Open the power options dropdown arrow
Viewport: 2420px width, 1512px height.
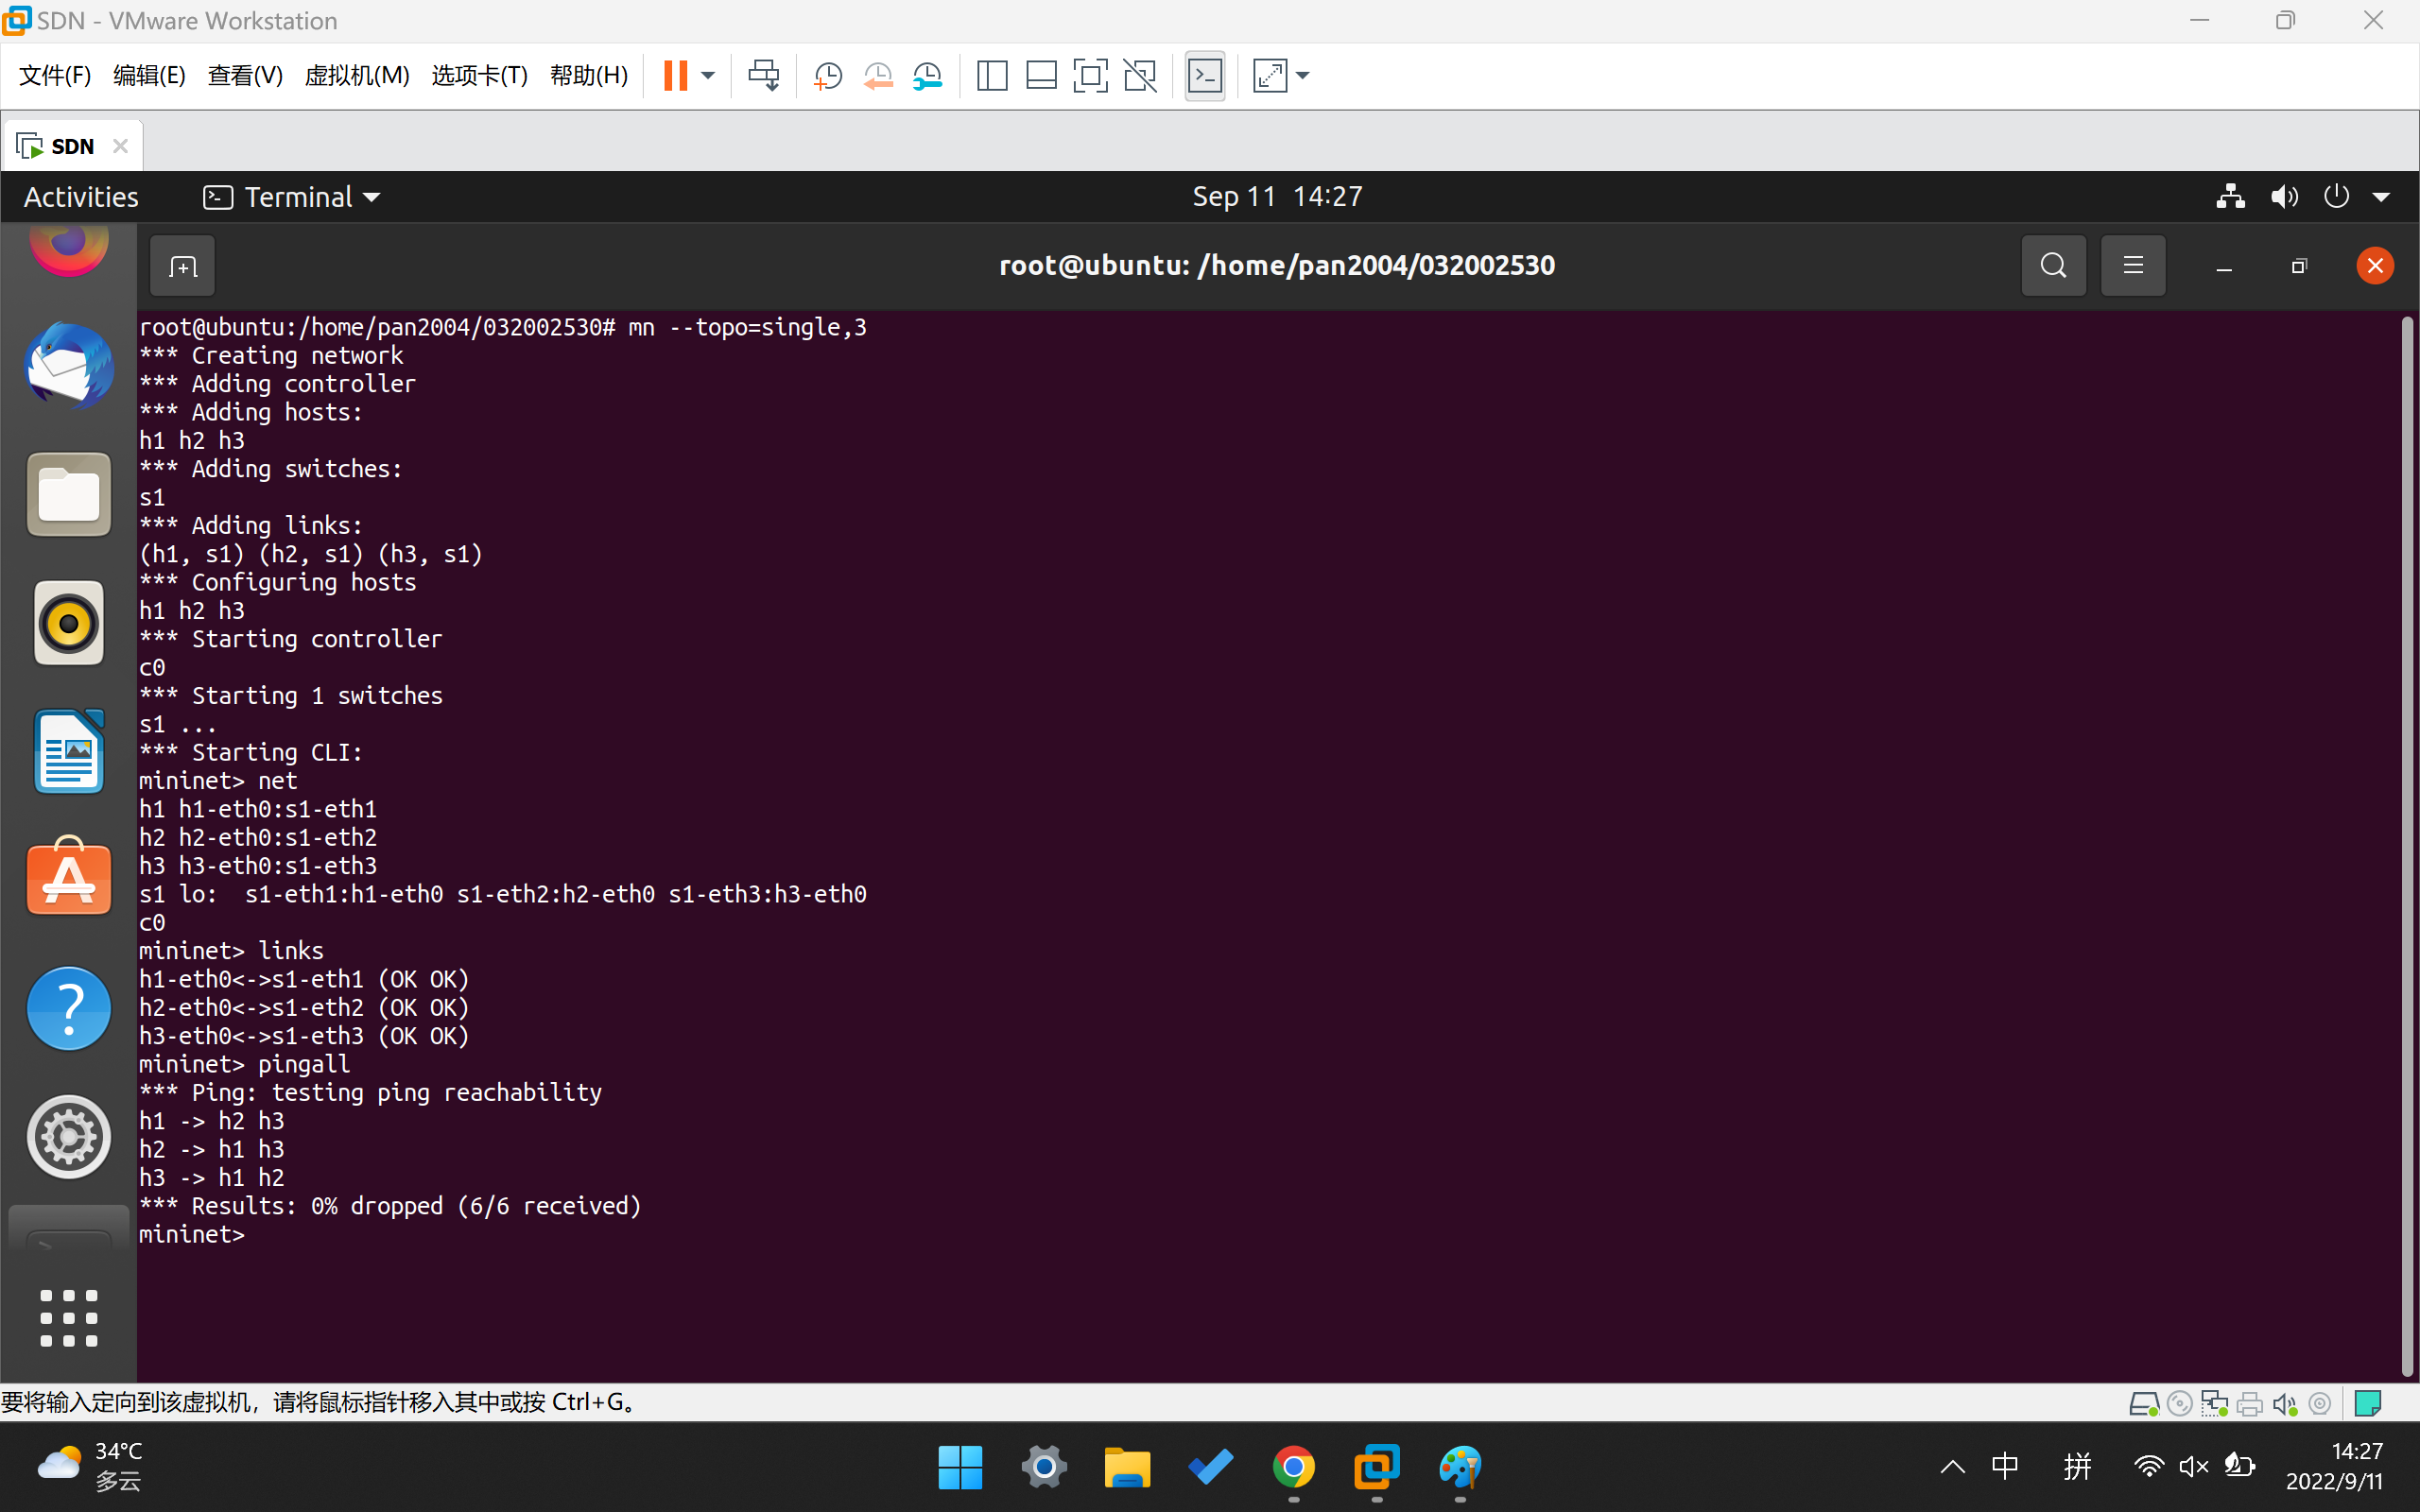pyautogui.click(x=708, y=75)
